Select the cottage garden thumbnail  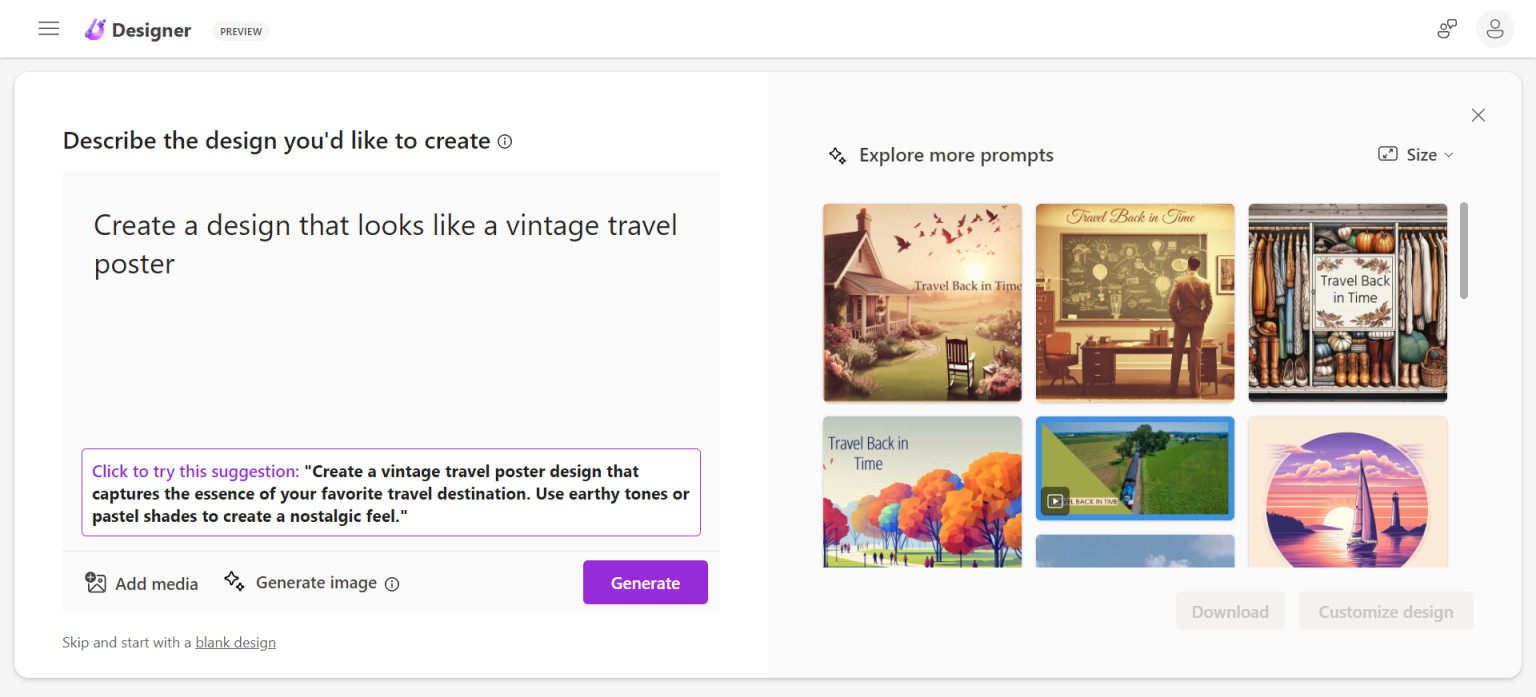pyautogui.click(x=922, y=302)
